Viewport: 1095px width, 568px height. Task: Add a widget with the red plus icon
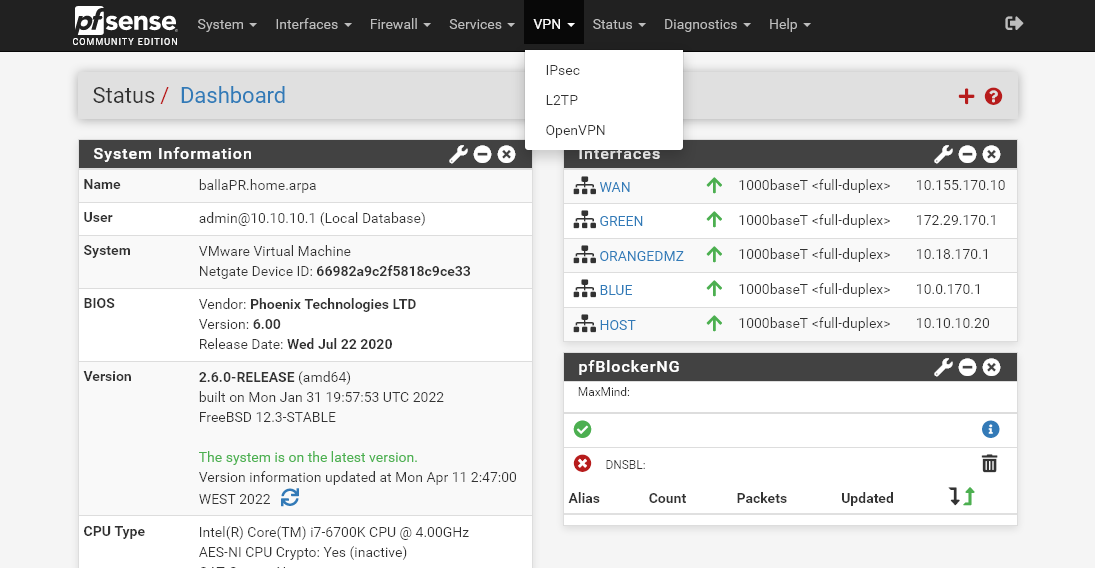[x=966, y=96]
